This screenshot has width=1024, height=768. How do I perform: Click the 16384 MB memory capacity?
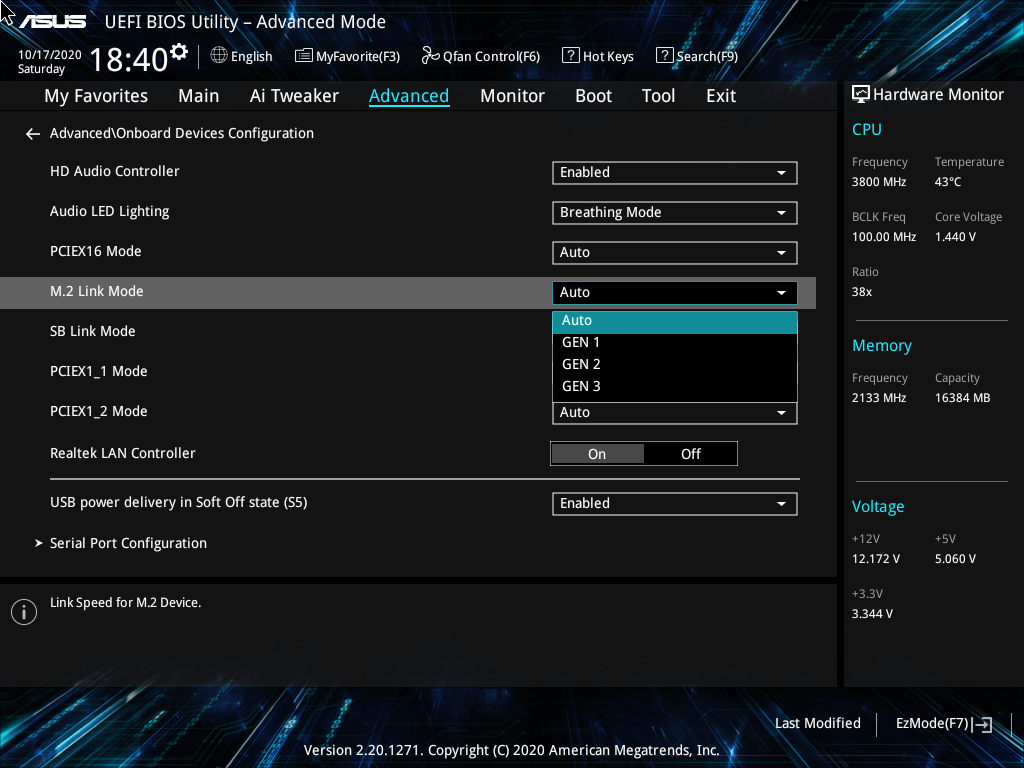(x=963, y=398)
